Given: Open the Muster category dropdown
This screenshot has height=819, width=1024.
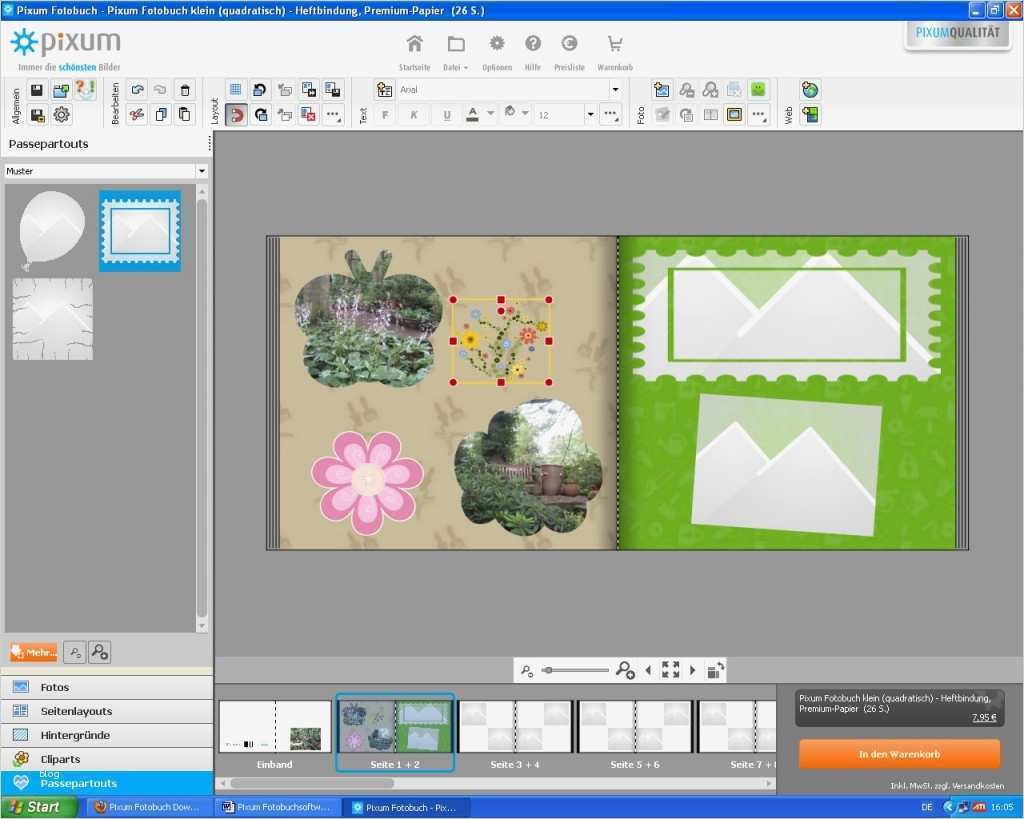Looking at the screenshot, I should coord(202,171).
